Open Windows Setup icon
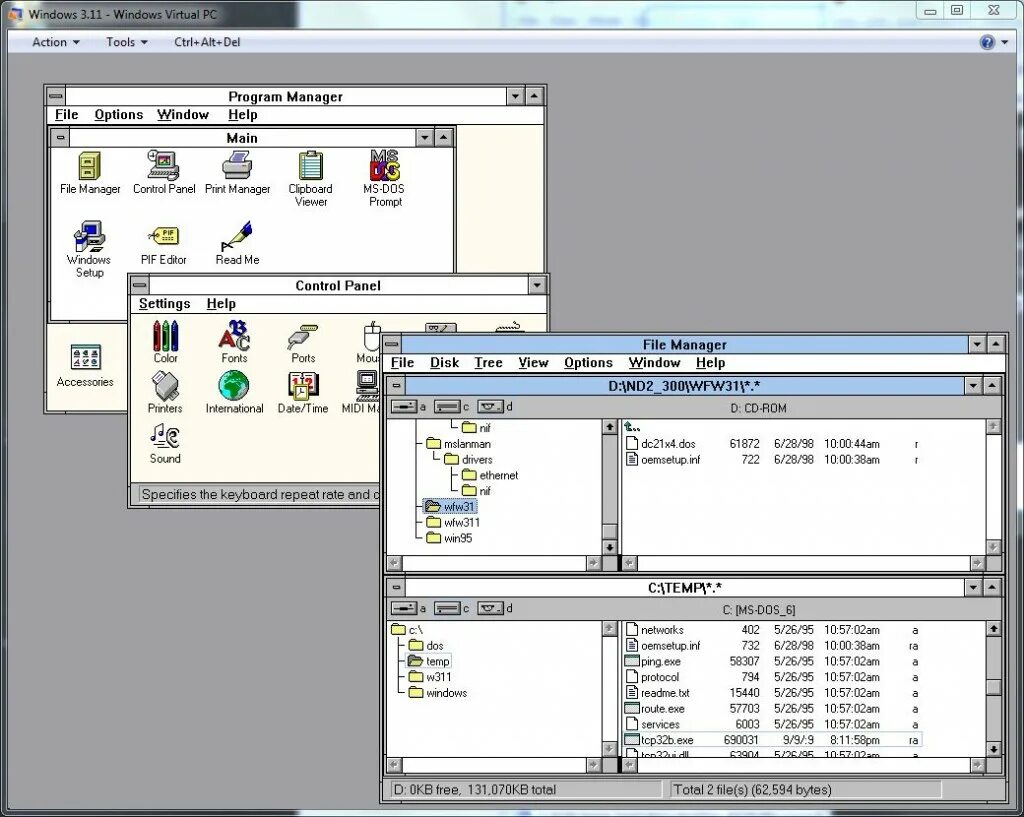 89,249
